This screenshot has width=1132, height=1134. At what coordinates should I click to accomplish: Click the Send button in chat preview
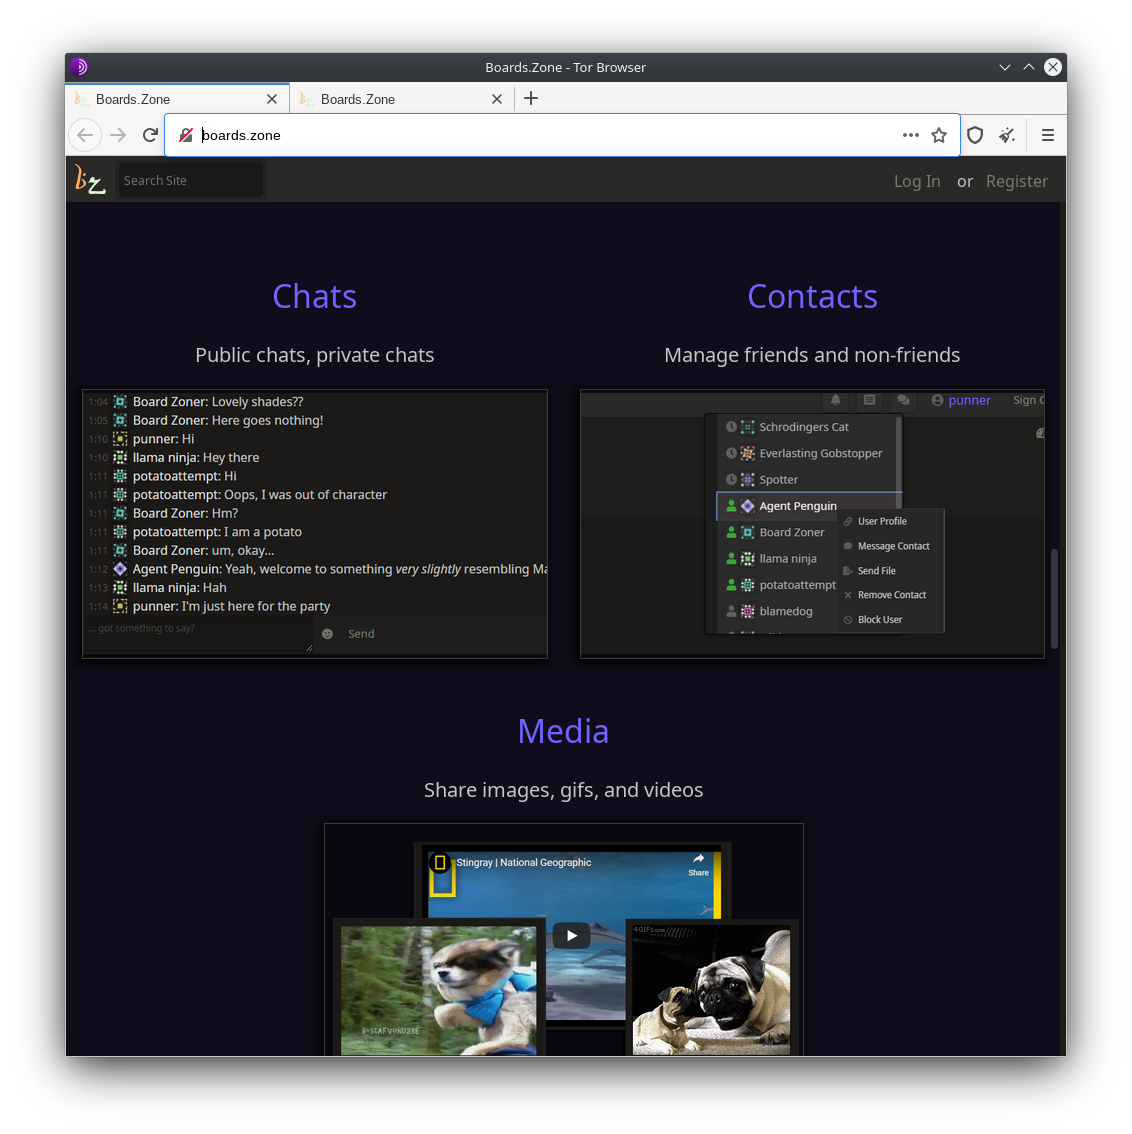[x=361, y=634]
